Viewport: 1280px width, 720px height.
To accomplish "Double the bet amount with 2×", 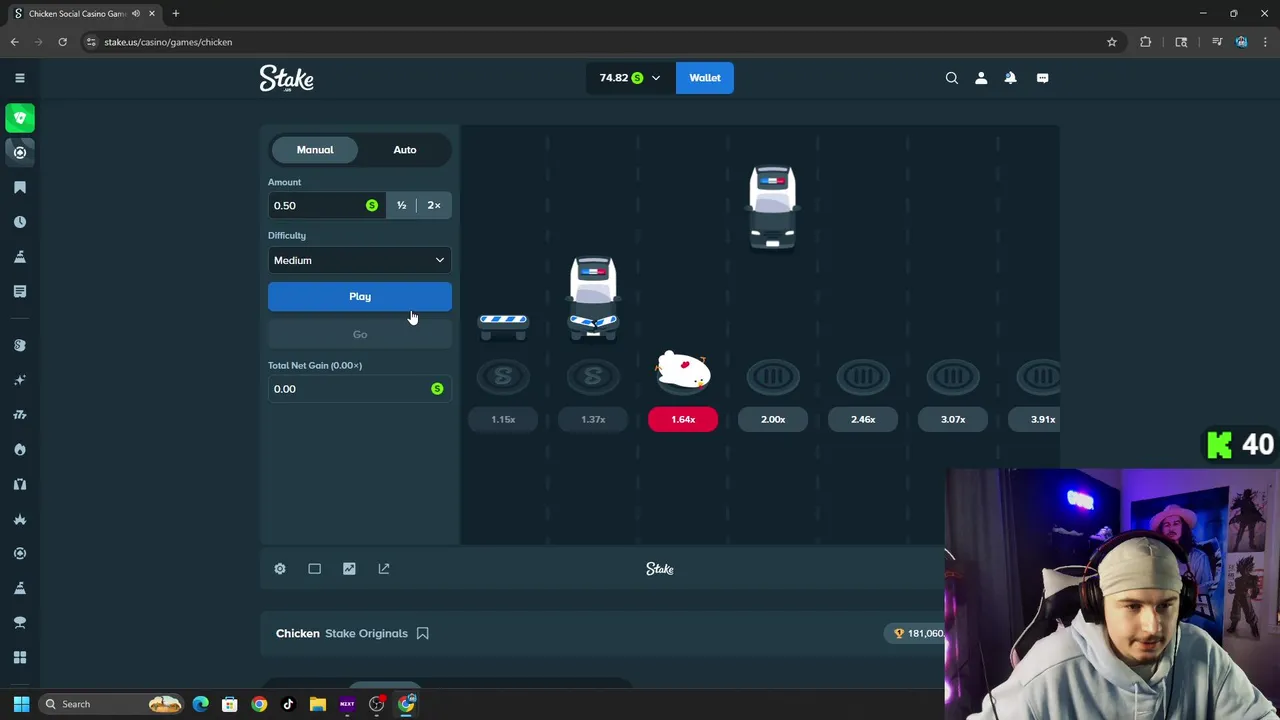I will [434, 205].
